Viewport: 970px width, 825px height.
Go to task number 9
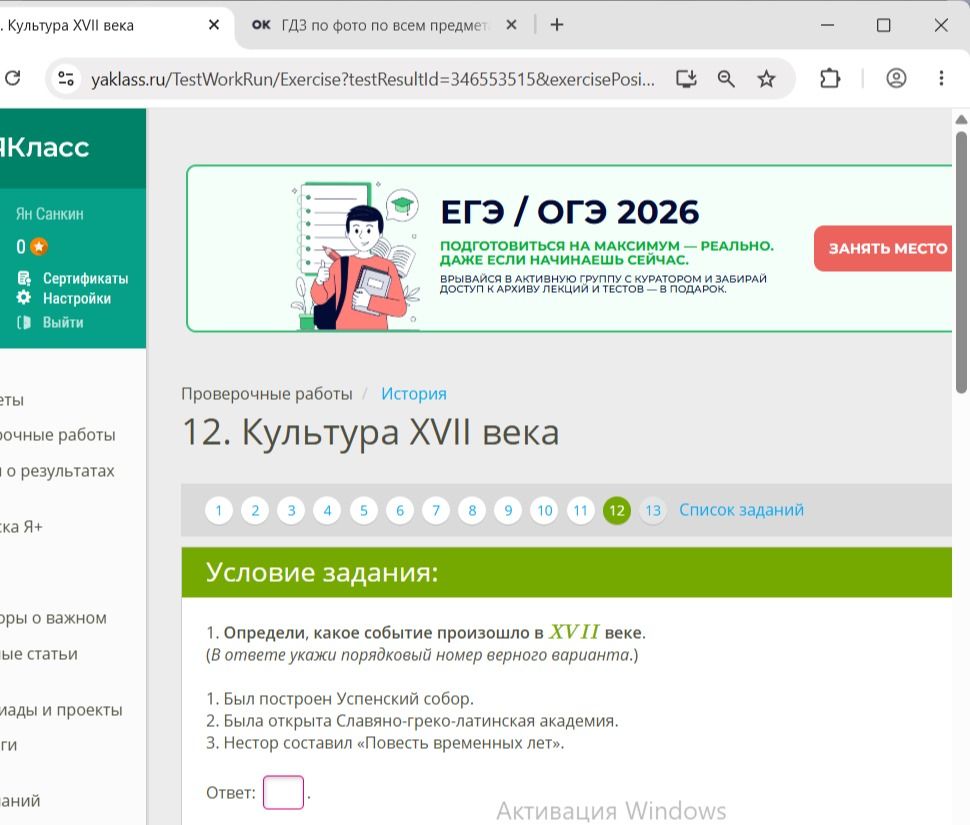[x=509, y=511]
